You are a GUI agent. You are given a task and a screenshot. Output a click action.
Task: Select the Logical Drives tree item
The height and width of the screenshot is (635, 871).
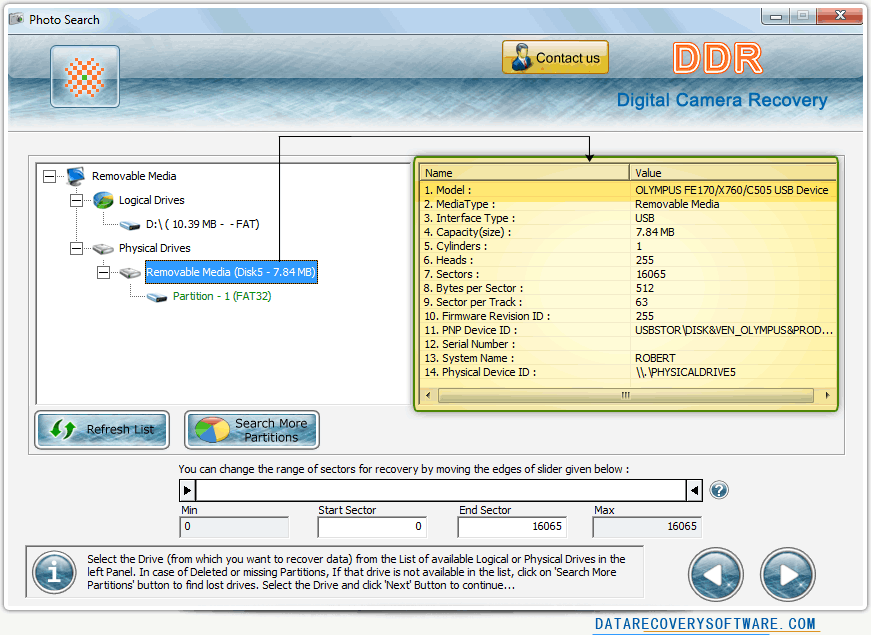point(151,200)
